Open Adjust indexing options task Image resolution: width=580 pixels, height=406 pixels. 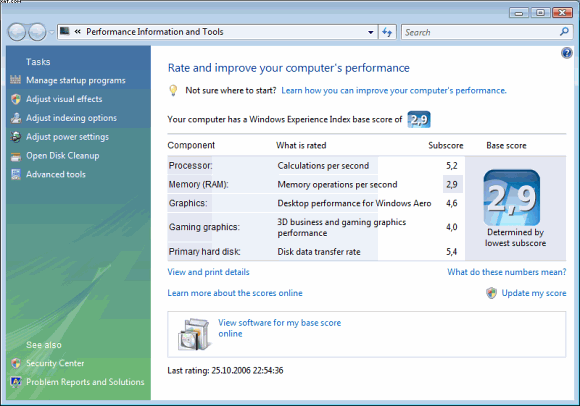(71, 118)
